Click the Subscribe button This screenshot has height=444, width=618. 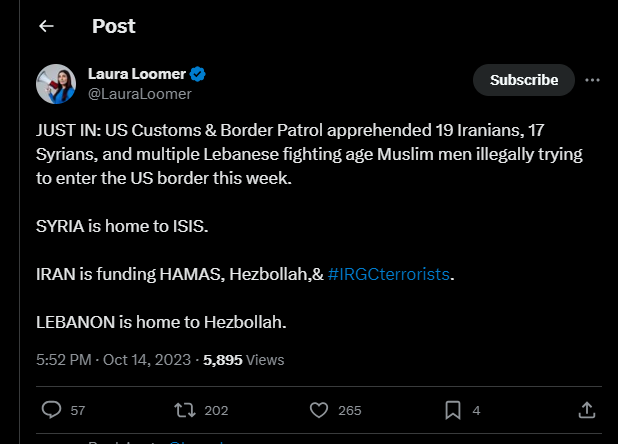523,80
